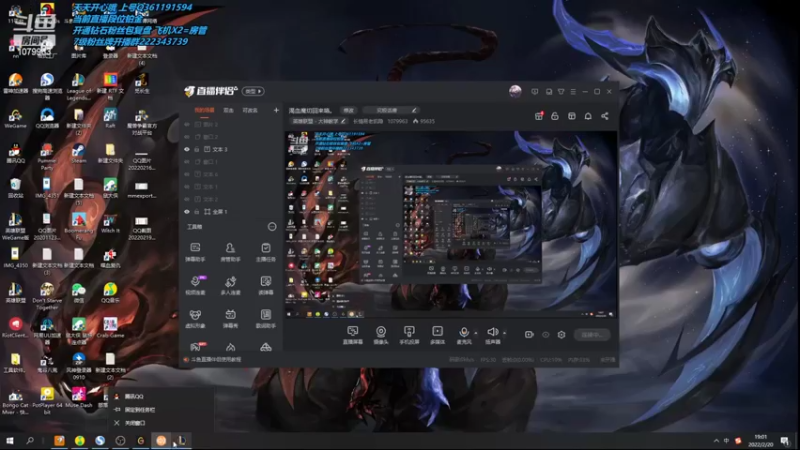Viewport: 800px width, 450px height.
Task: Show the hidden 文本 2 layer
Action: tap(187, 199)
